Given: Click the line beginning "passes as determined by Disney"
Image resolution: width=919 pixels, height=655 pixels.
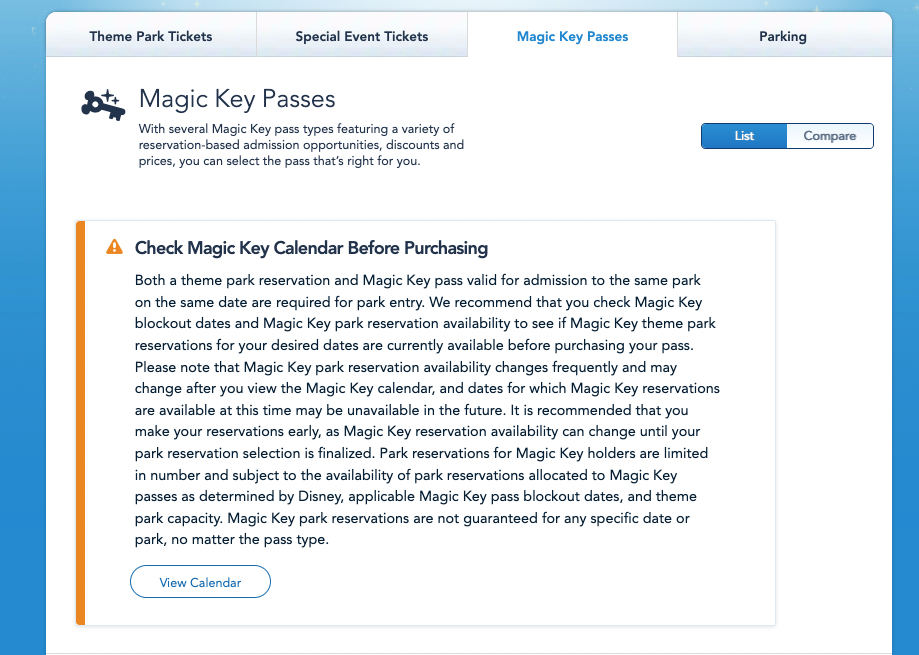Looking at the screenshot, I should coord(416,496).
